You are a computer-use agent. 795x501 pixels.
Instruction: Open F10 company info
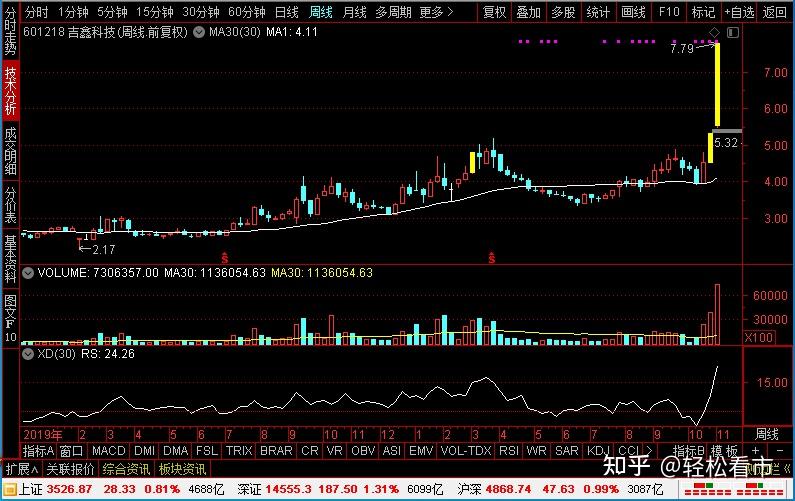(x=669, y=12)
